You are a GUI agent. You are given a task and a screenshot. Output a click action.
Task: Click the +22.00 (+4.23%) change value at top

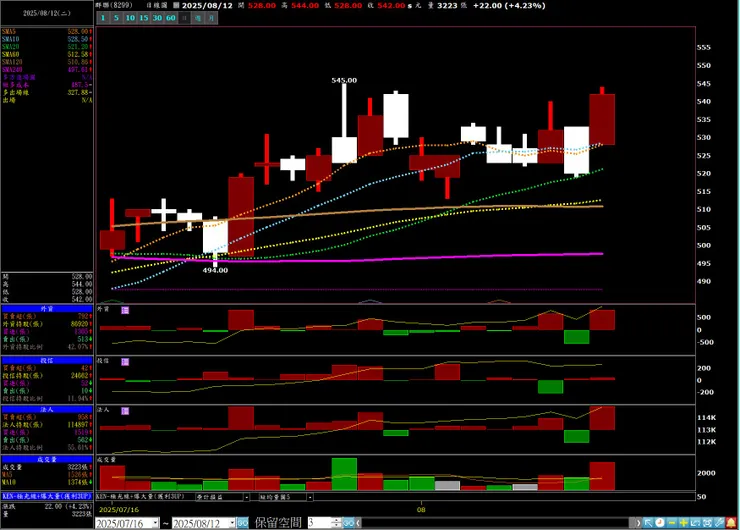click(x=509, y=6)
